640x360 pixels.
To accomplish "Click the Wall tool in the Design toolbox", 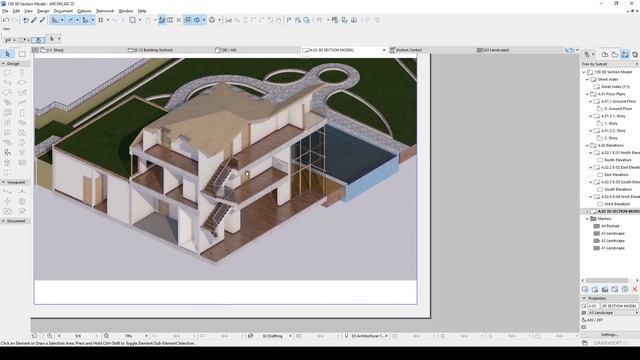I will [x=7, y=73].
